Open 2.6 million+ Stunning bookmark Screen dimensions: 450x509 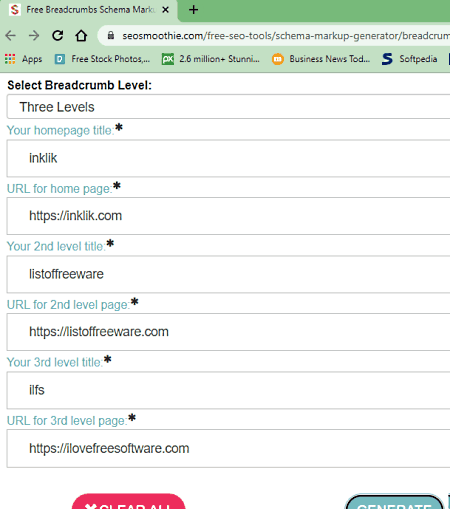point(211,59)
